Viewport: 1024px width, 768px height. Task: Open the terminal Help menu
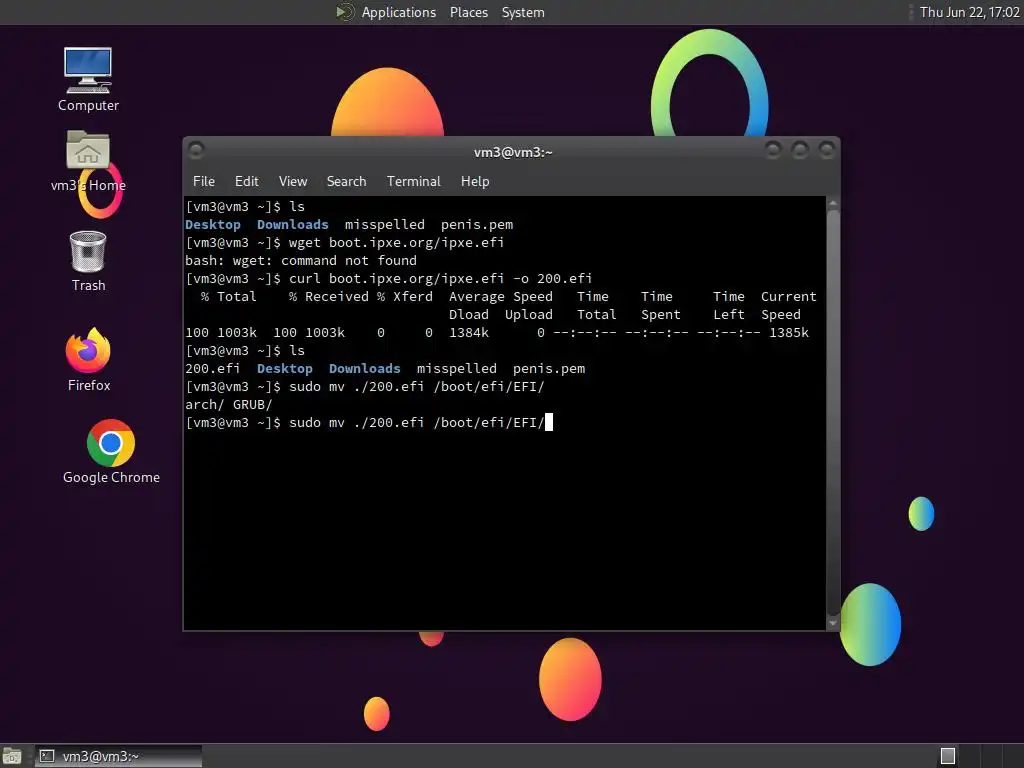[x=475, y=182]
